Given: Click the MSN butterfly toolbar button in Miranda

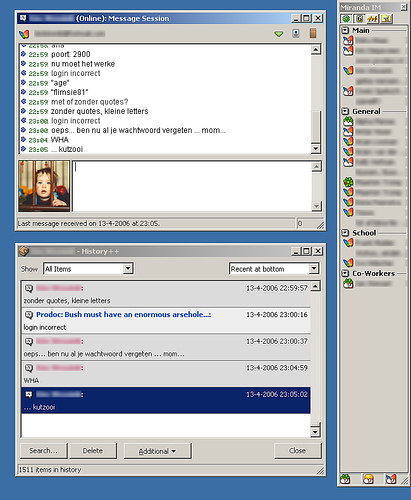Looking at the screenshot, I should [x=373, y=19].
